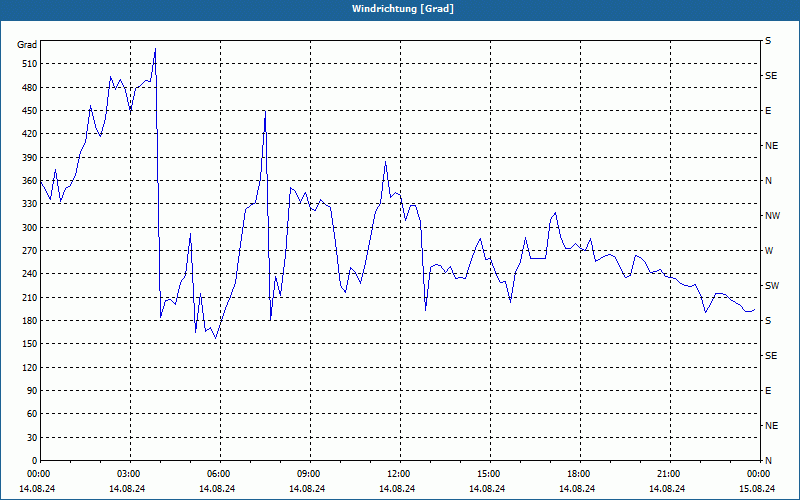Select the 210 y-axis value
This screenshot has width=800, height=500.
pyautogui.click(x=30, y=297)
